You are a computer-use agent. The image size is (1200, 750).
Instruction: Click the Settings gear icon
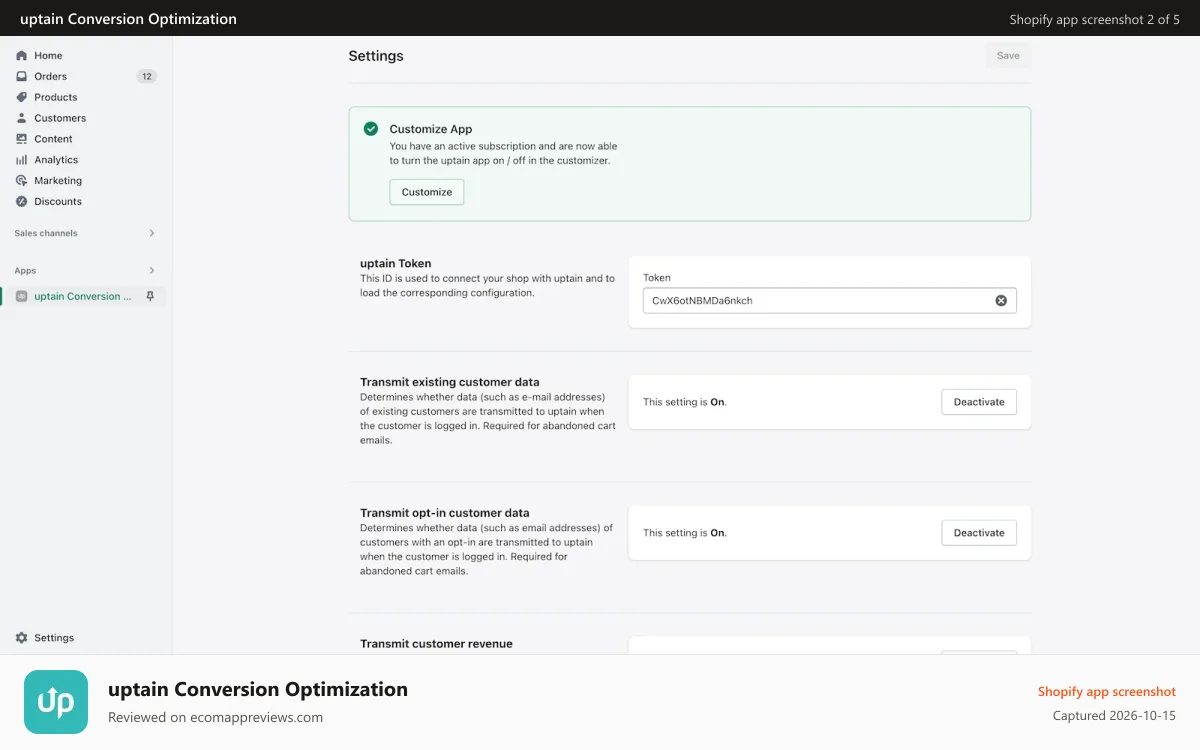(22, 638)
